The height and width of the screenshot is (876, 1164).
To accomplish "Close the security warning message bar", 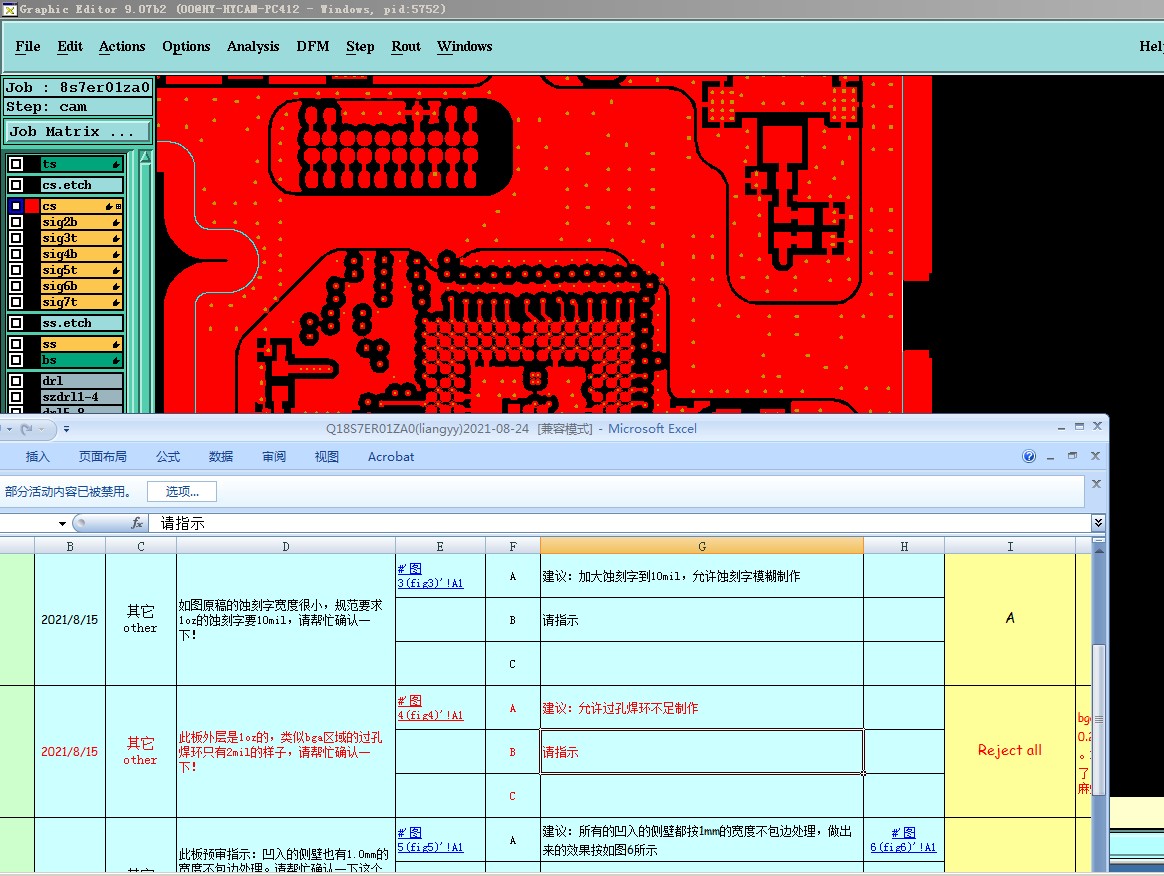I will click(1096, 483).
